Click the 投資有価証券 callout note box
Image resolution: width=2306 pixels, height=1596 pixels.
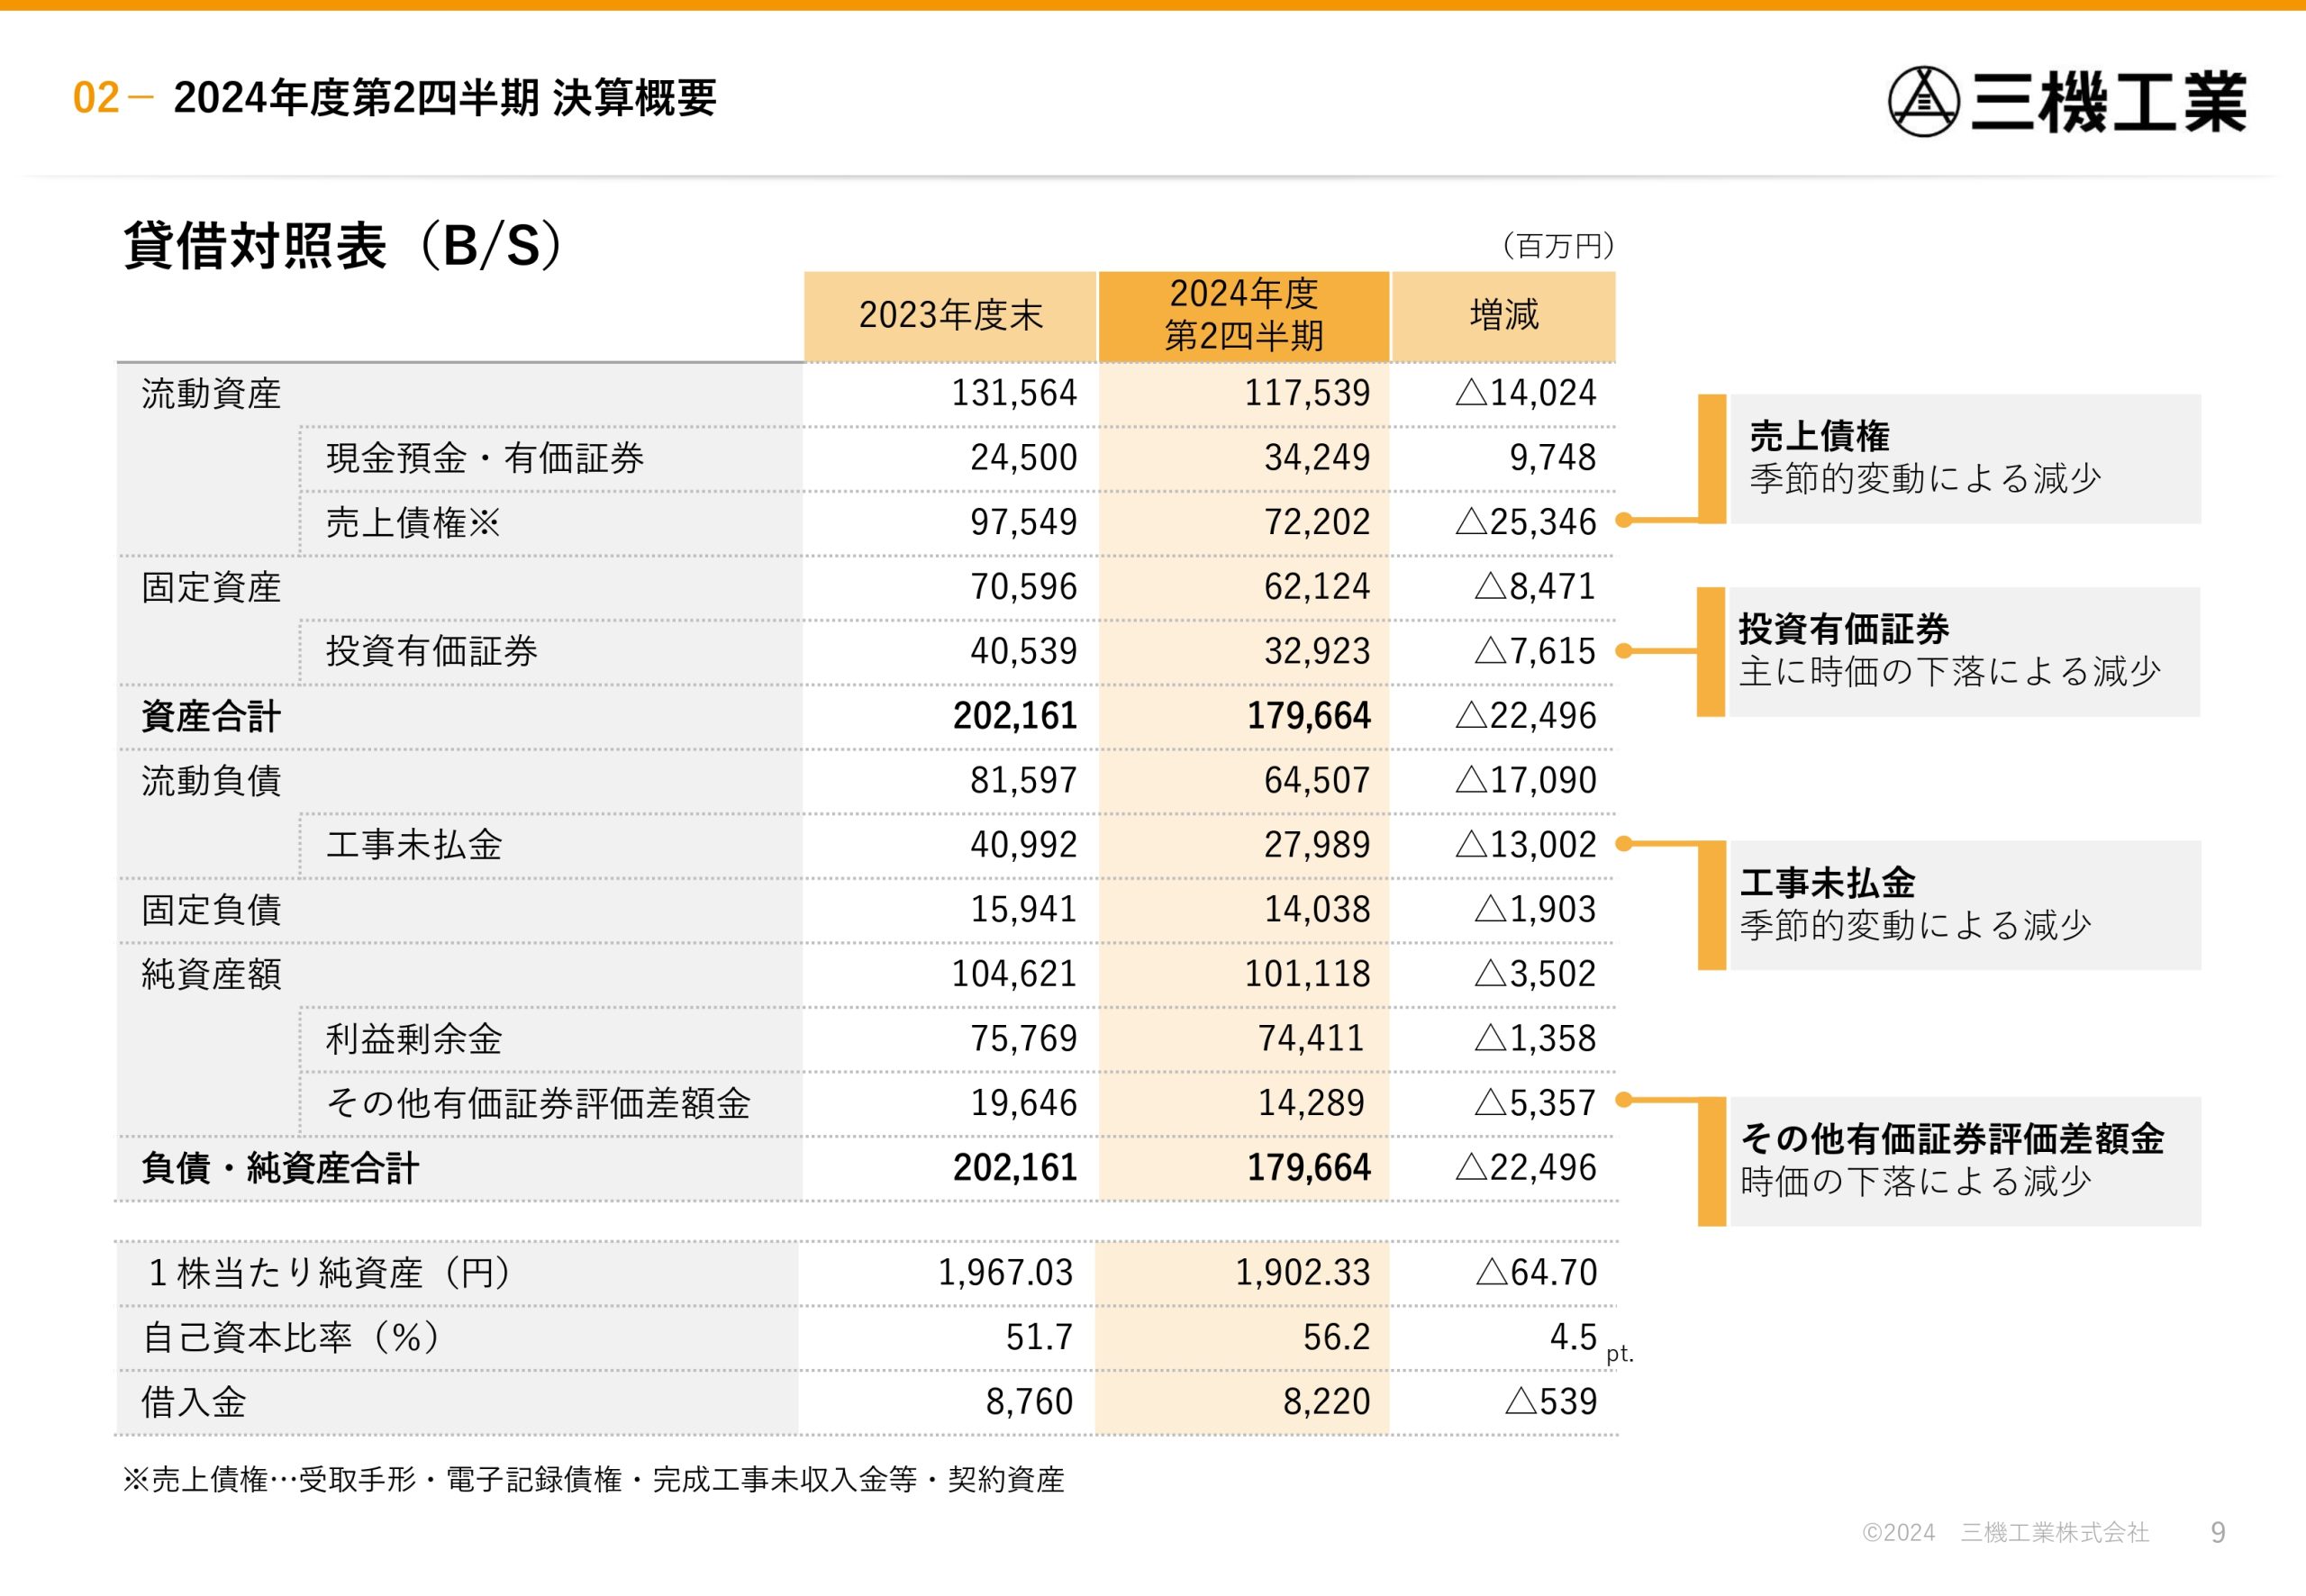(x=1964, y=652)
